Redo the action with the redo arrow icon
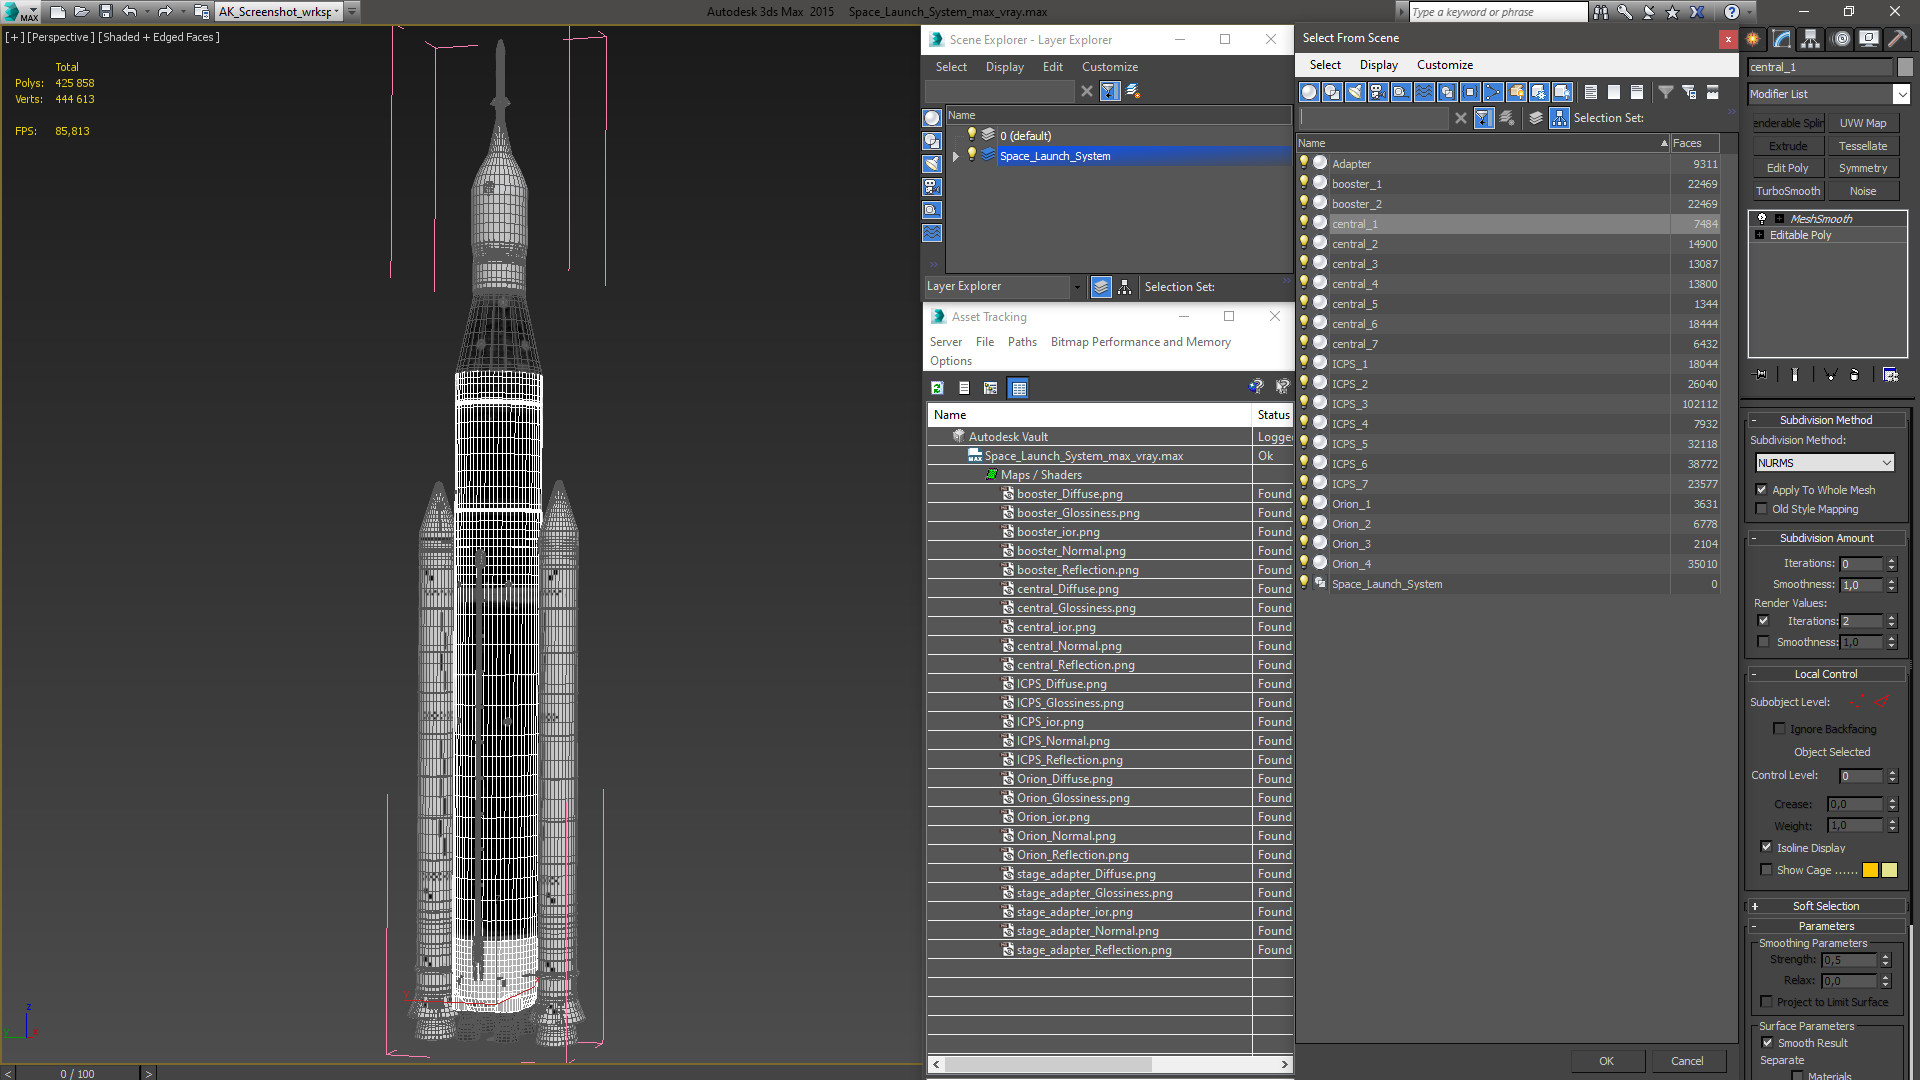Screen dimensions: 1920x1080 click(165, 12)
